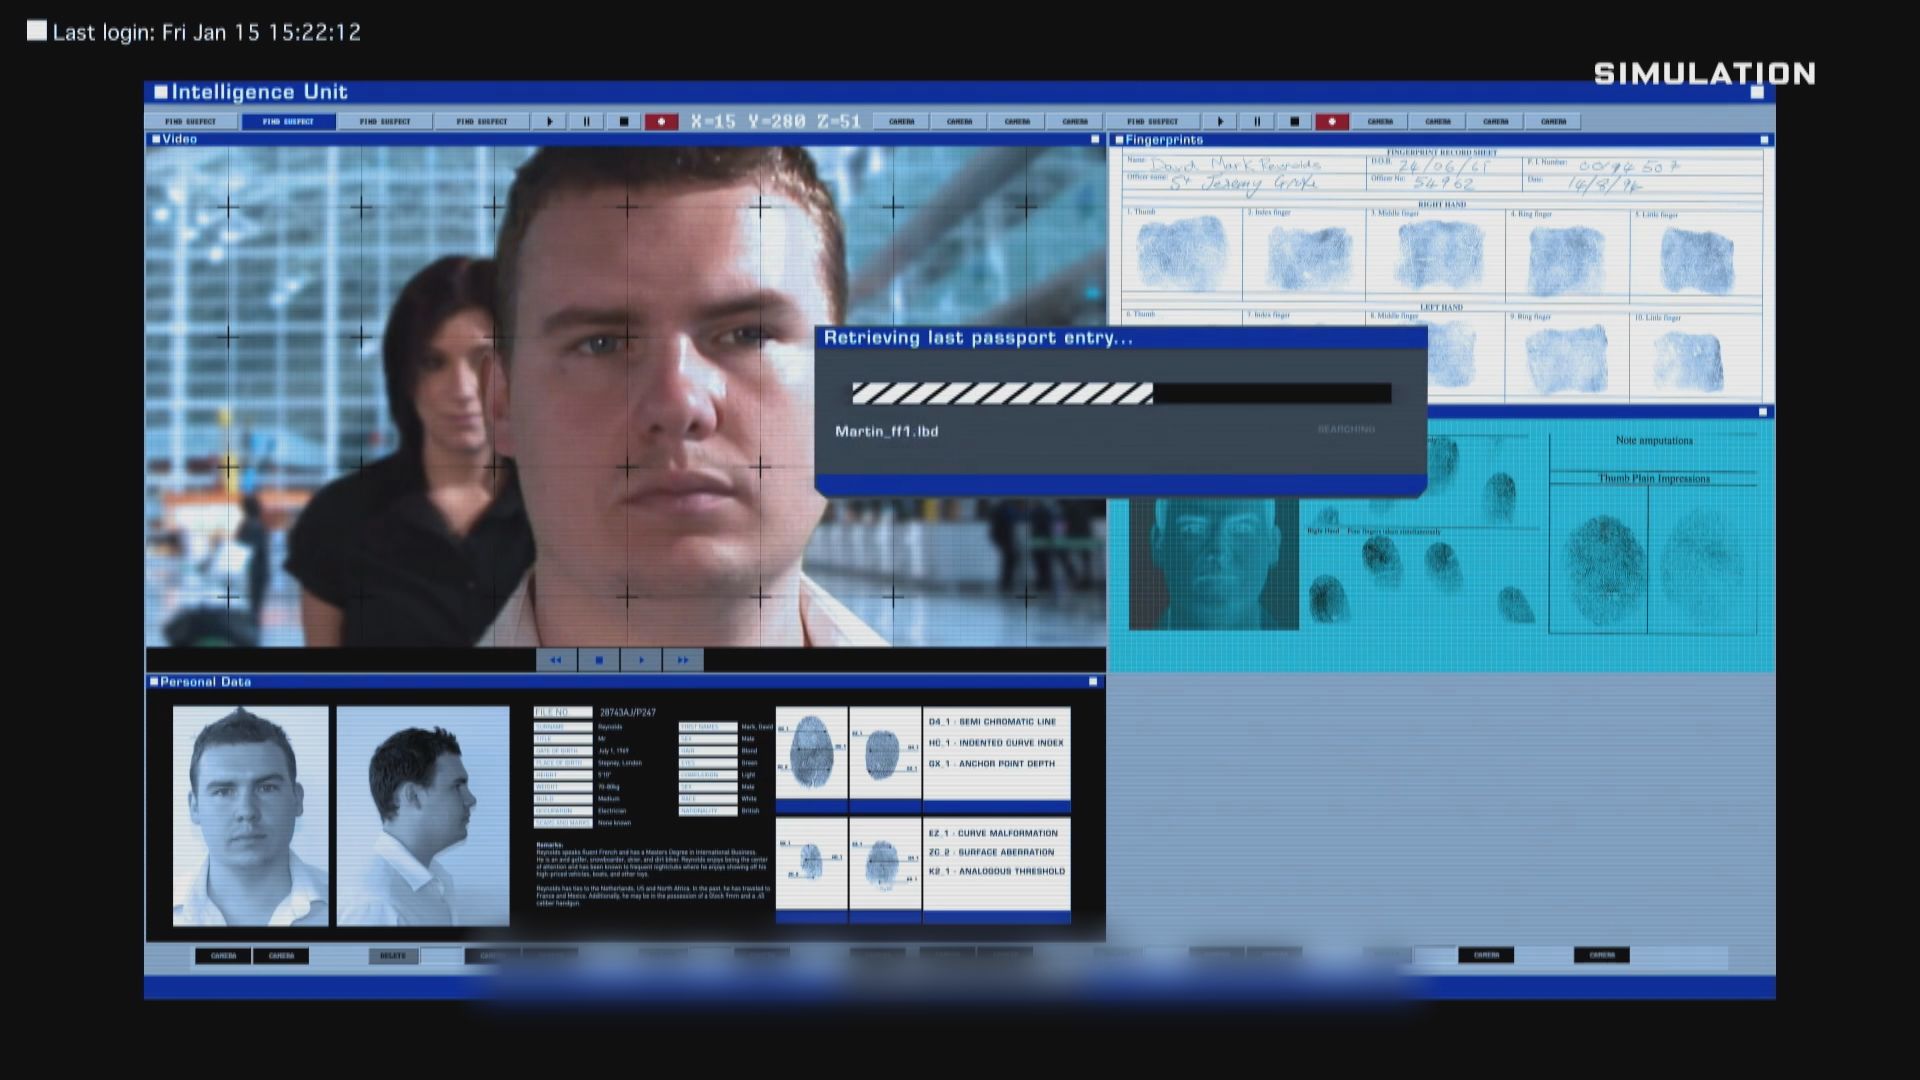
Task: Select the highlighted FIND SUSPECT tab
Action: 288,122
